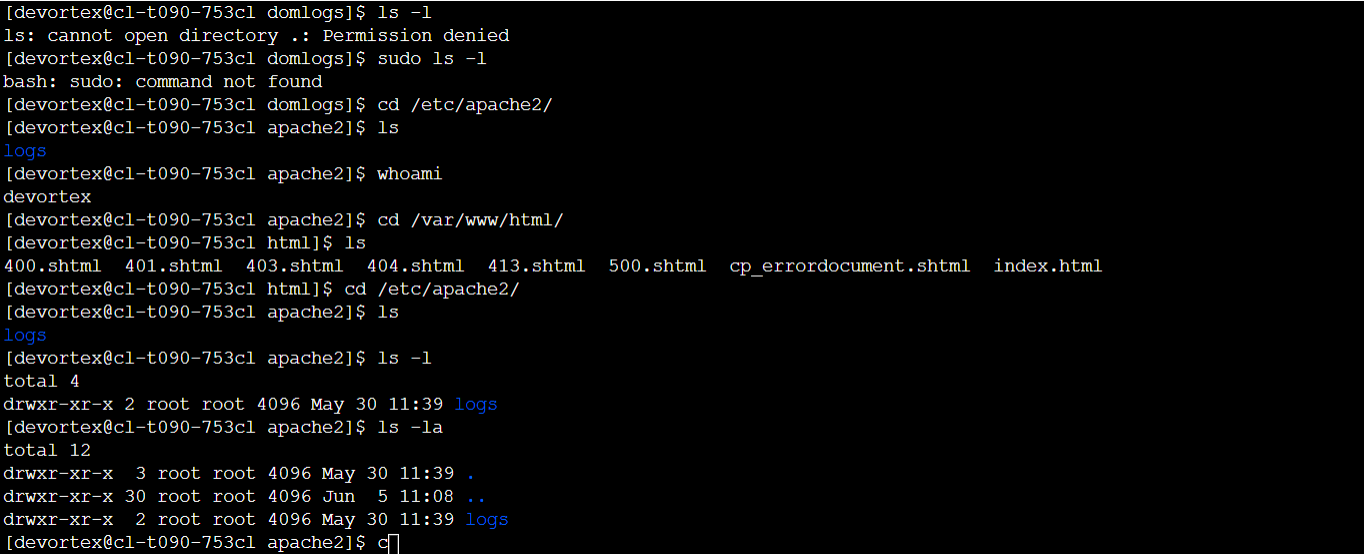Click the index.html file name

(x=1047, y=266)
